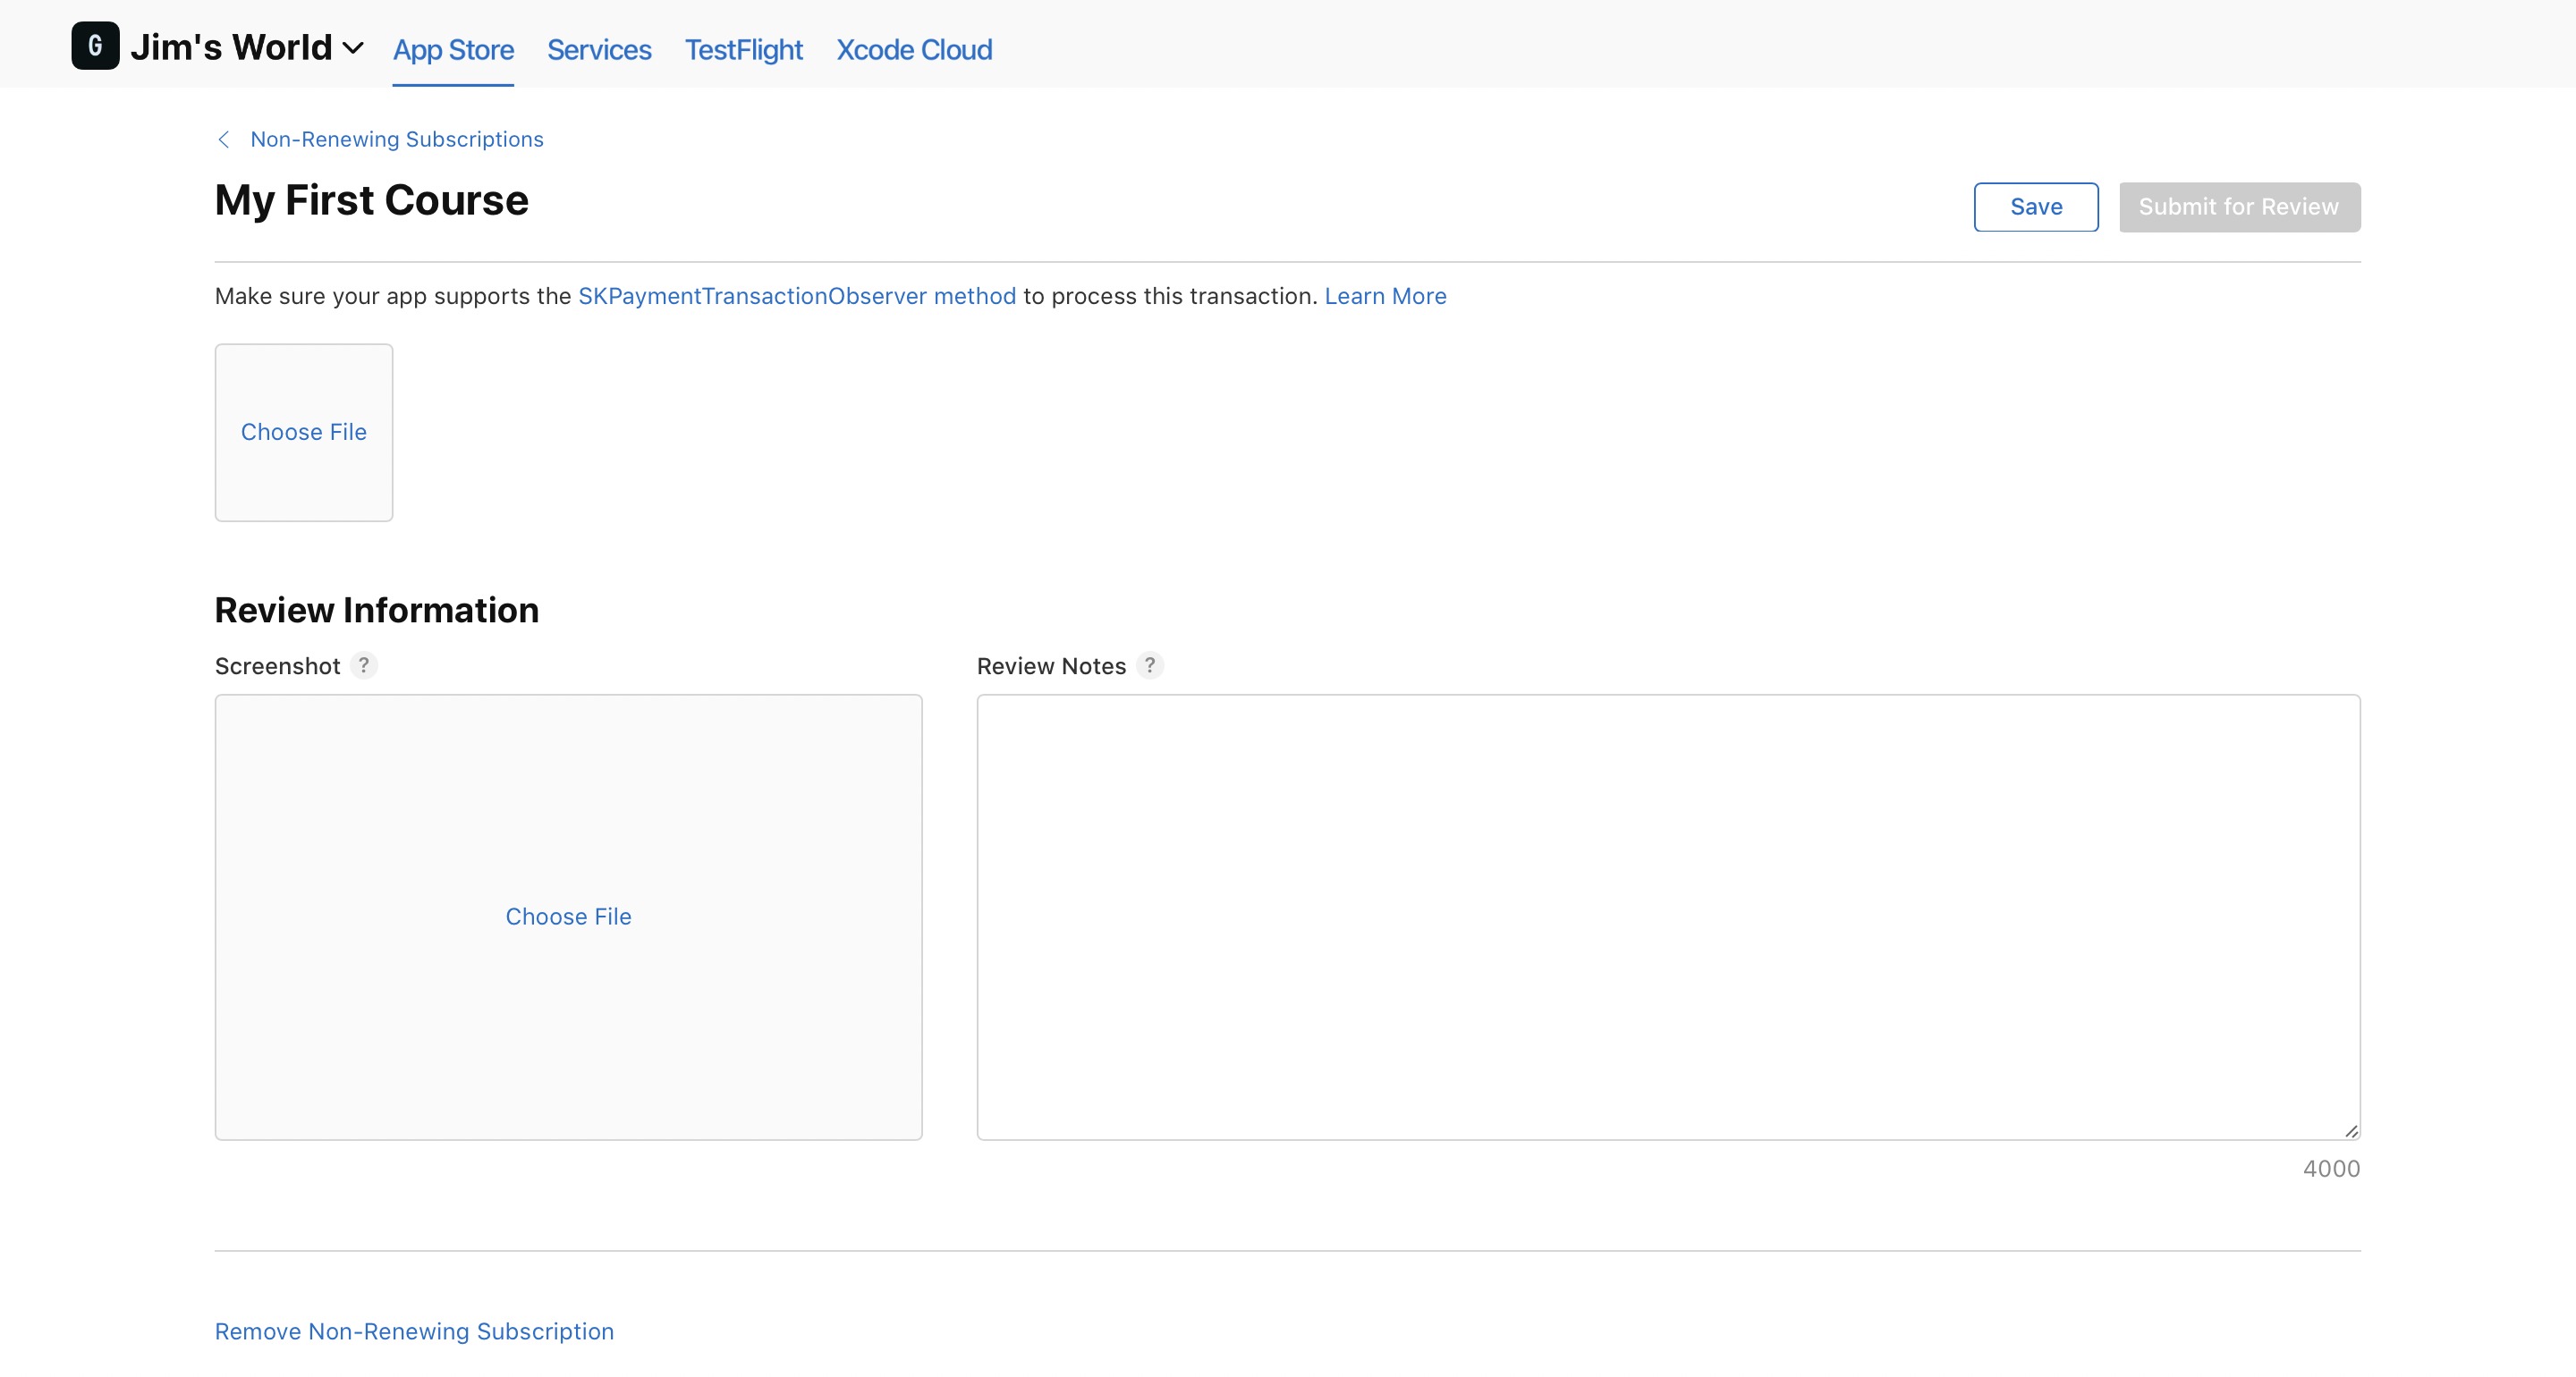Open the SKPaymentTransactionObserver method link
Image resolution: width=2576 pixels, height=1377 pixels.
tap(796, 296)
